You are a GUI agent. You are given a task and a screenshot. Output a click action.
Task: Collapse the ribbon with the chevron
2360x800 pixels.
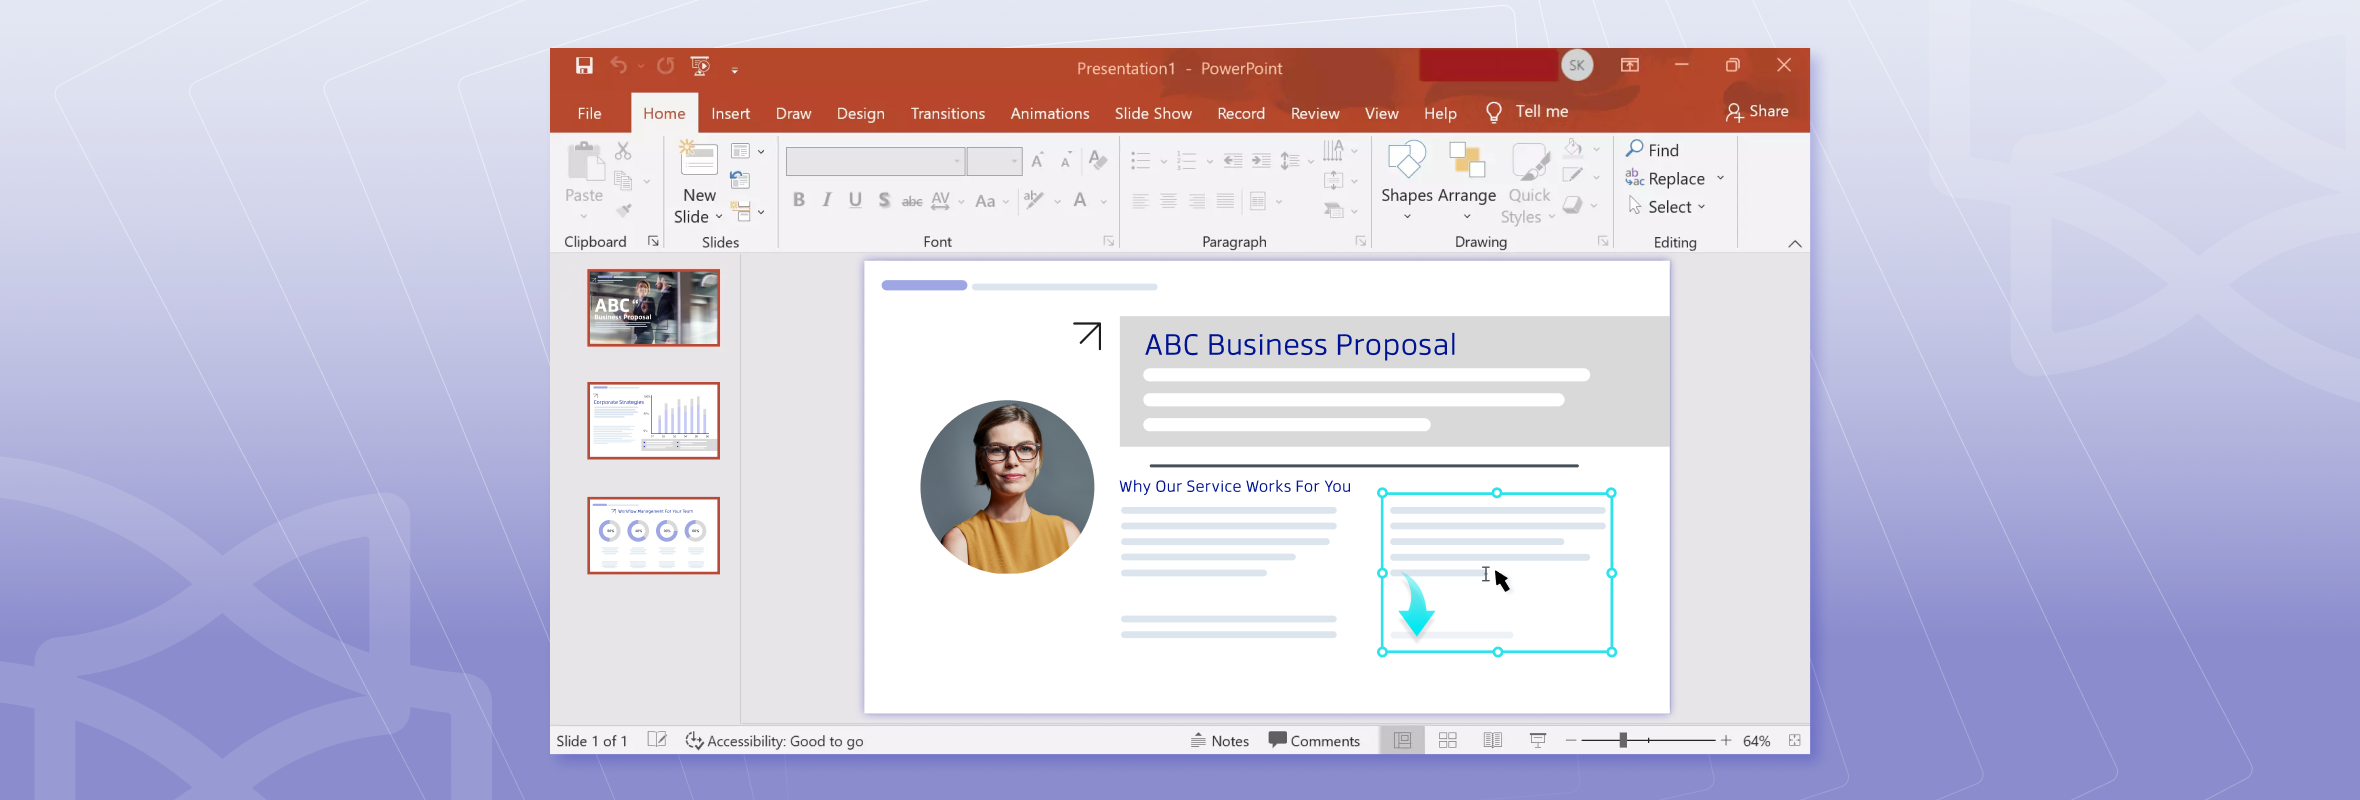[x=1794, y=243]
